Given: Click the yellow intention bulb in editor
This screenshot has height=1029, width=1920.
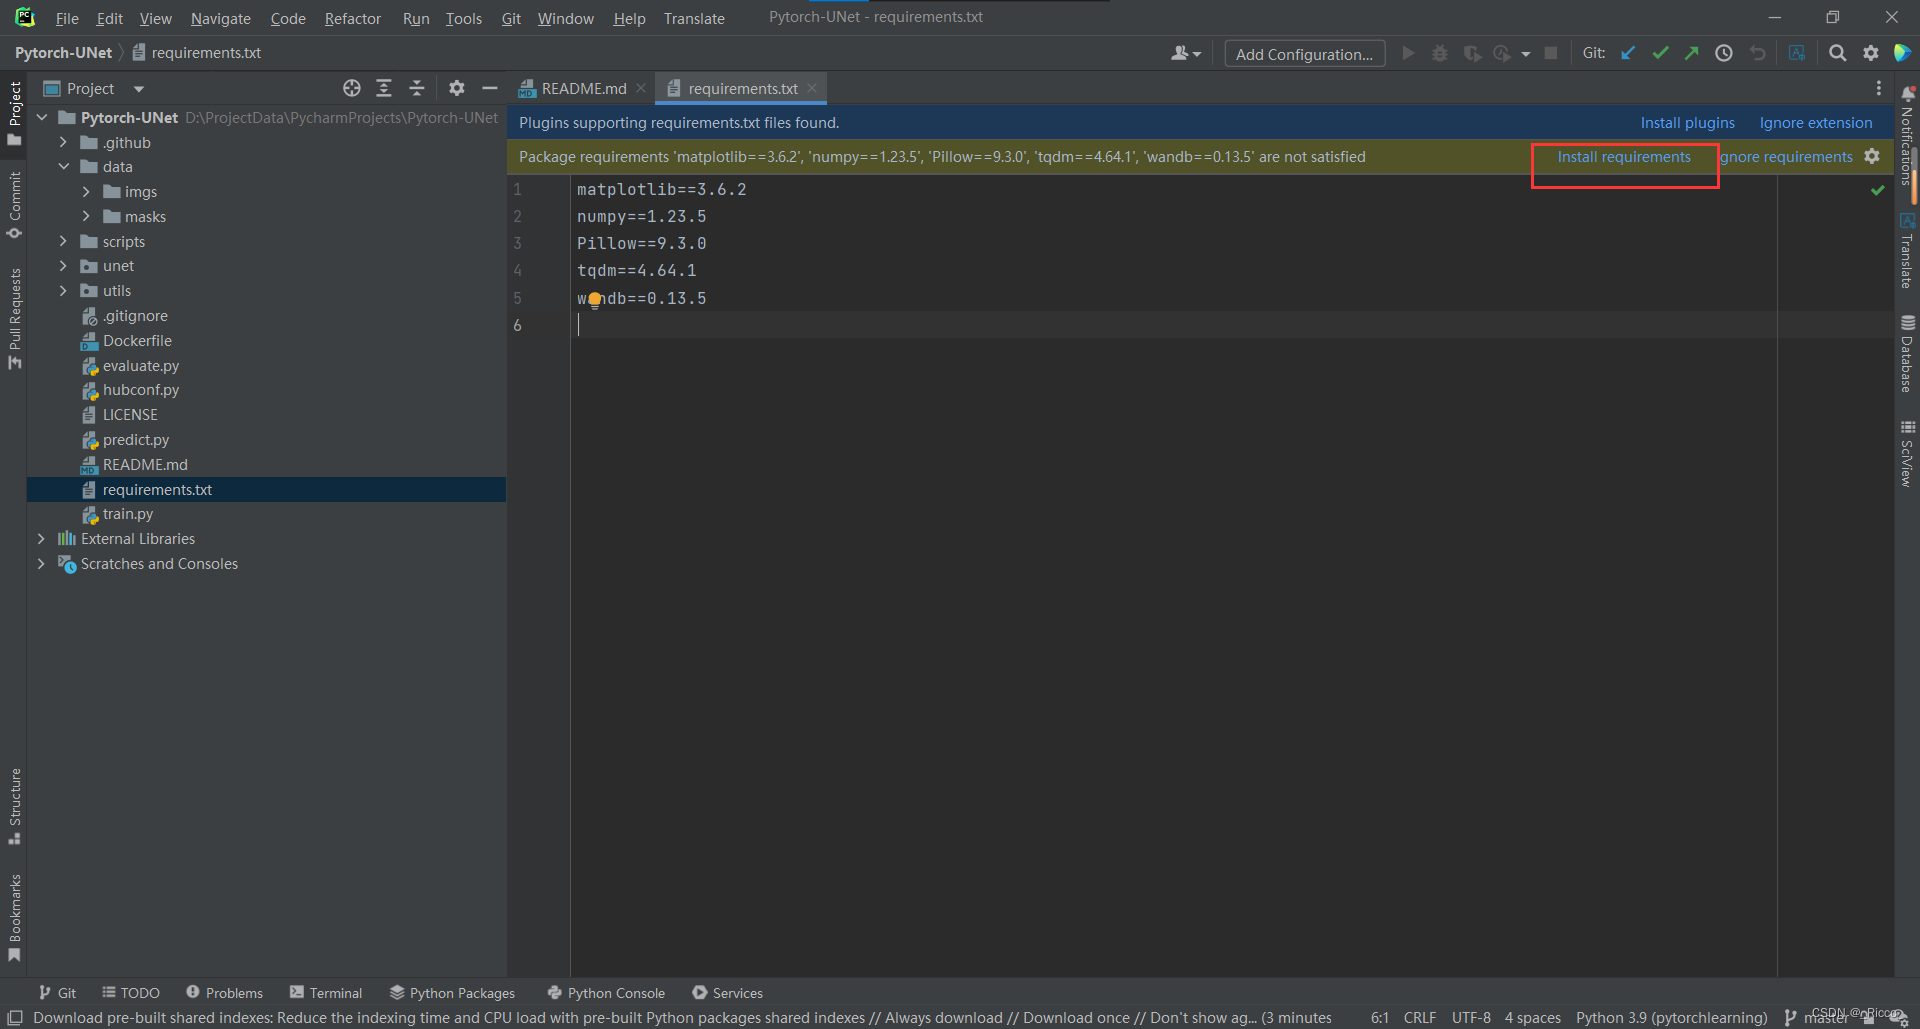Looking at the screenshot, I should click(595, 299).
